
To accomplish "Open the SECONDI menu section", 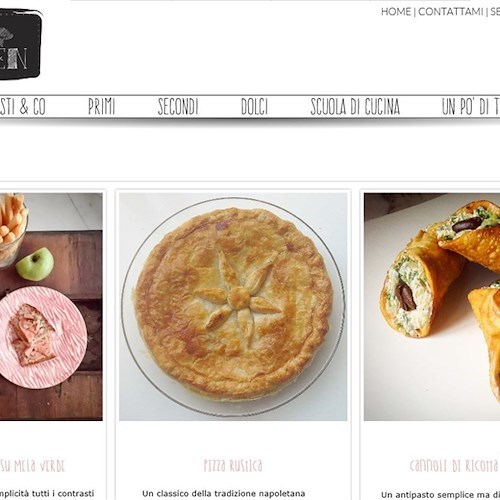I will point(178,107).
